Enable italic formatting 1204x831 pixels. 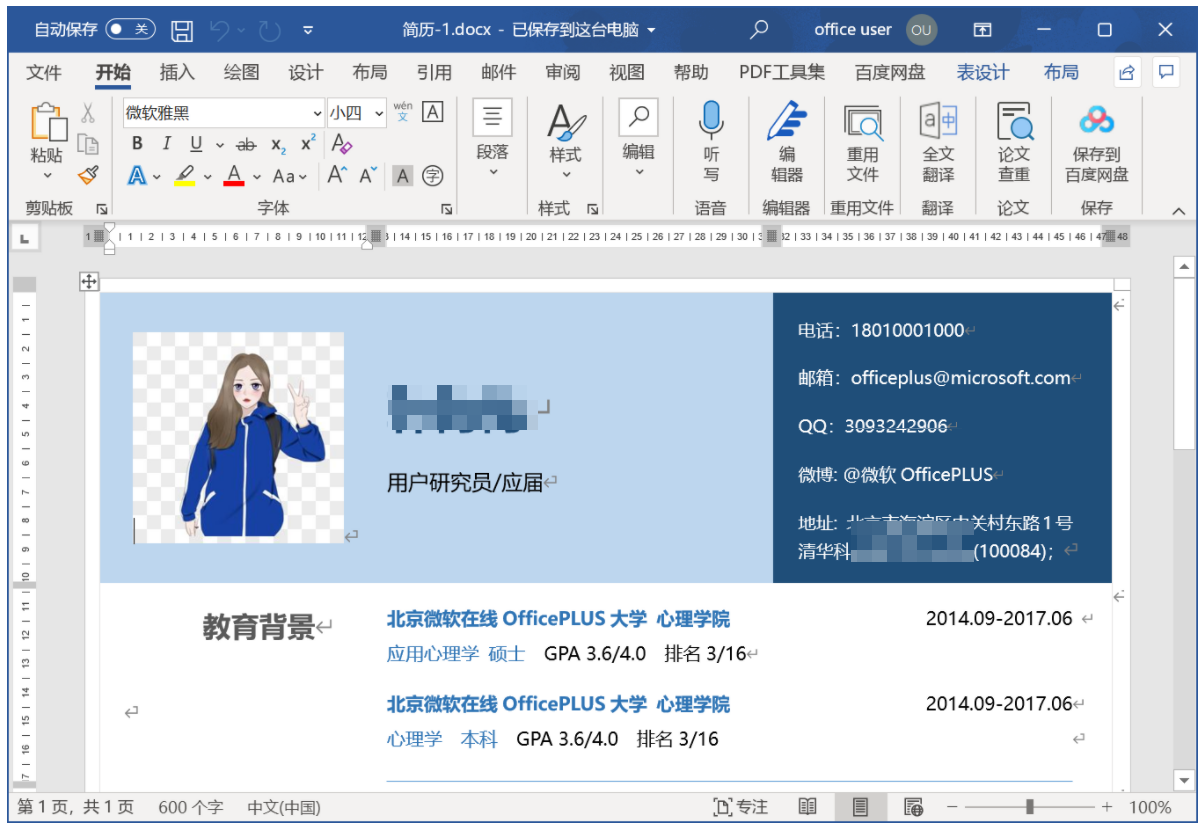tap(166, 144)
